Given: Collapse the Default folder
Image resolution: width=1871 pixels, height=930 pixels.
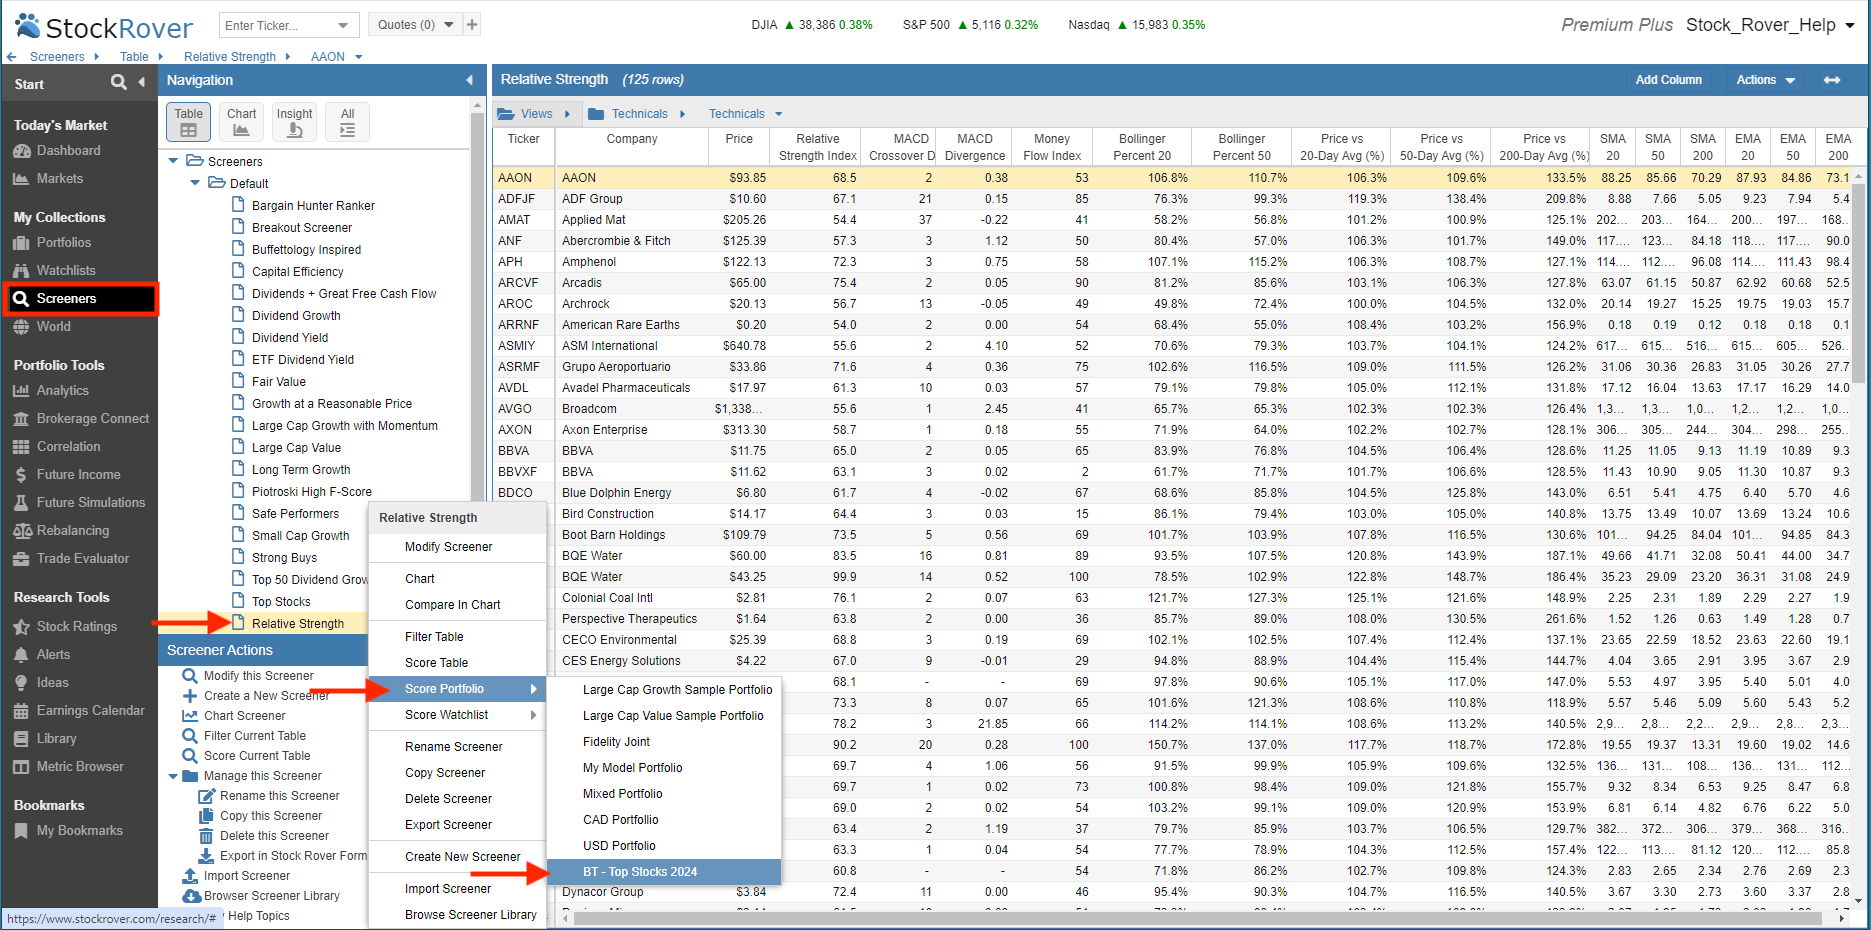Looking at the screenshot, I should [x=196, y=183].
